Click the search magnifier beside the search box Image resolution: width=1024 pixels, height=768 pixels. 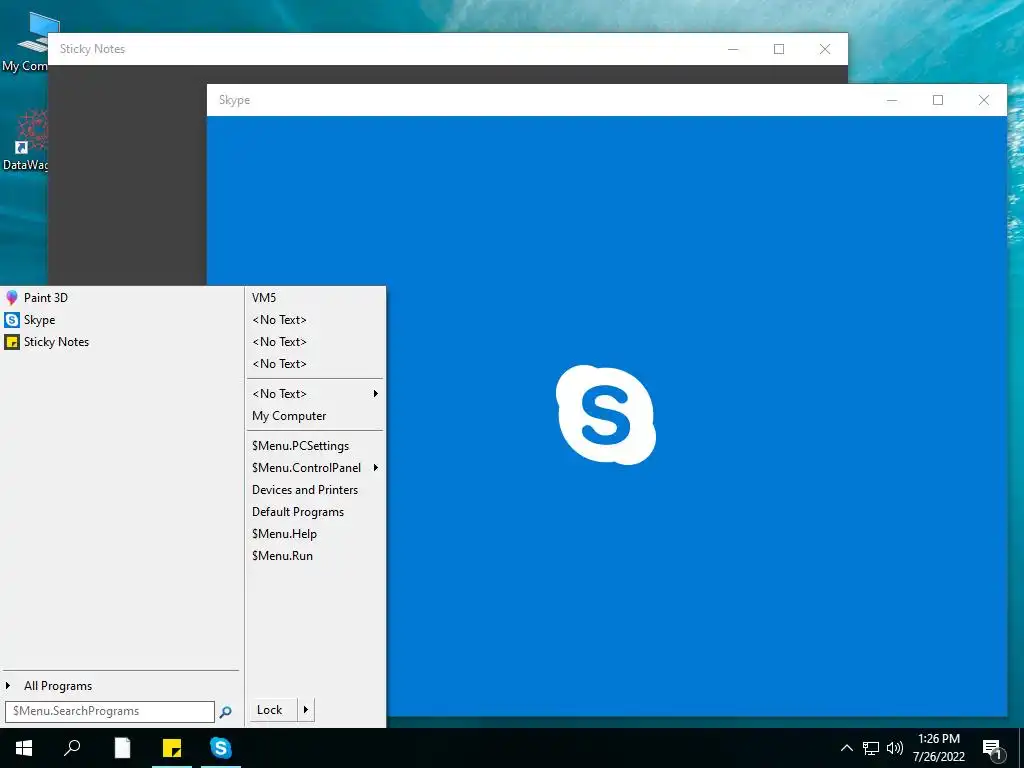225,712
